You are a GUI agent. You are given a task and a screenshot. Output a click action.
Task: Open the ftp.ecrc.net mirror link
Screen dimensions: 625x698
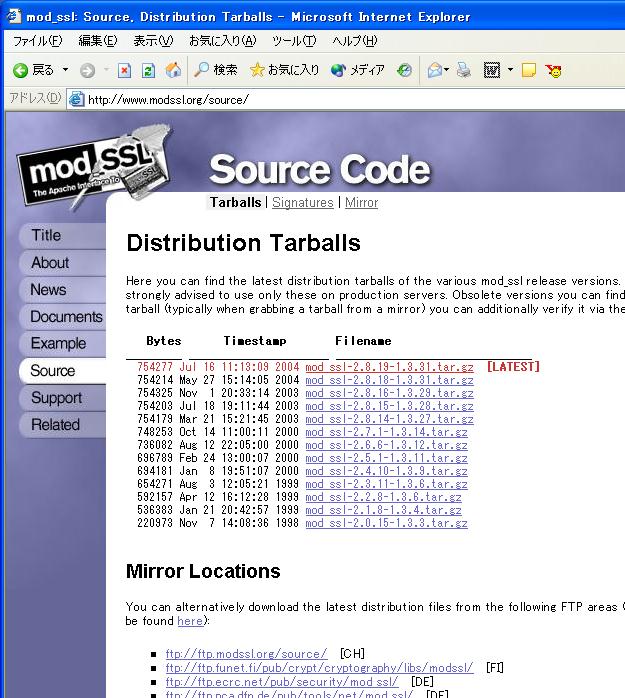coord(282,682)
